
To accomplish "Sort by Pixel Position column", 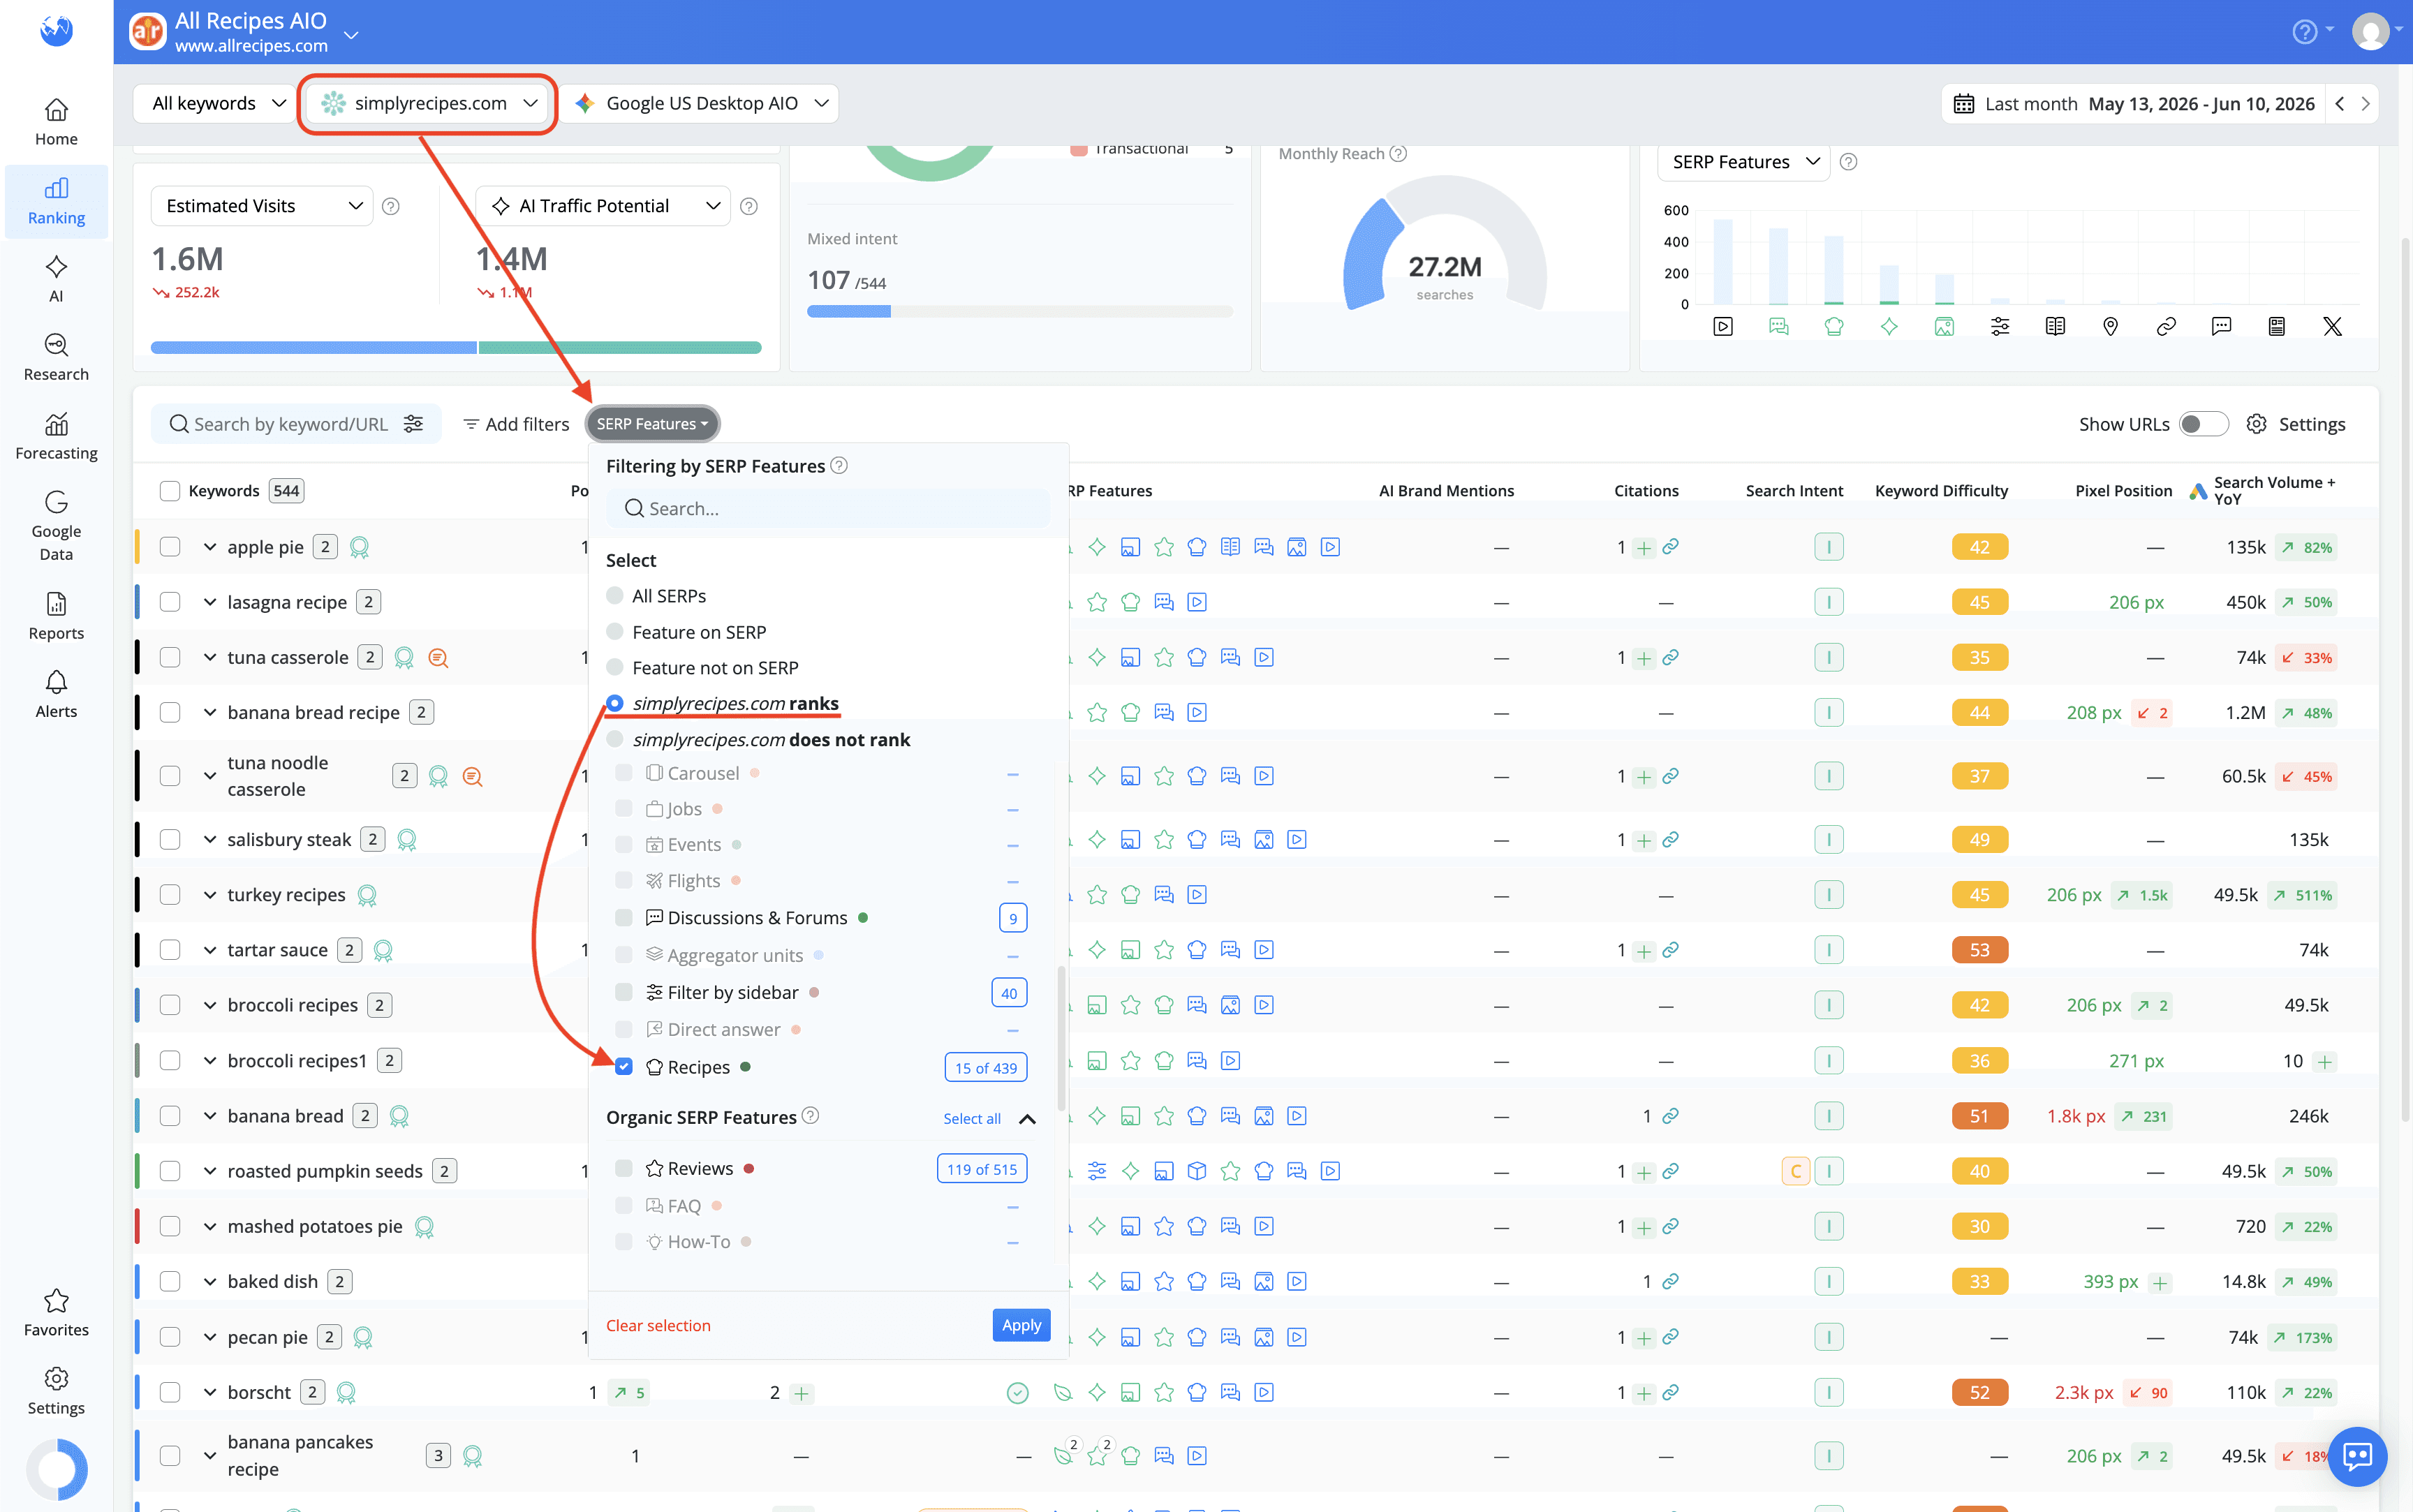I will pyautogui.click(x=2123, y=491).
